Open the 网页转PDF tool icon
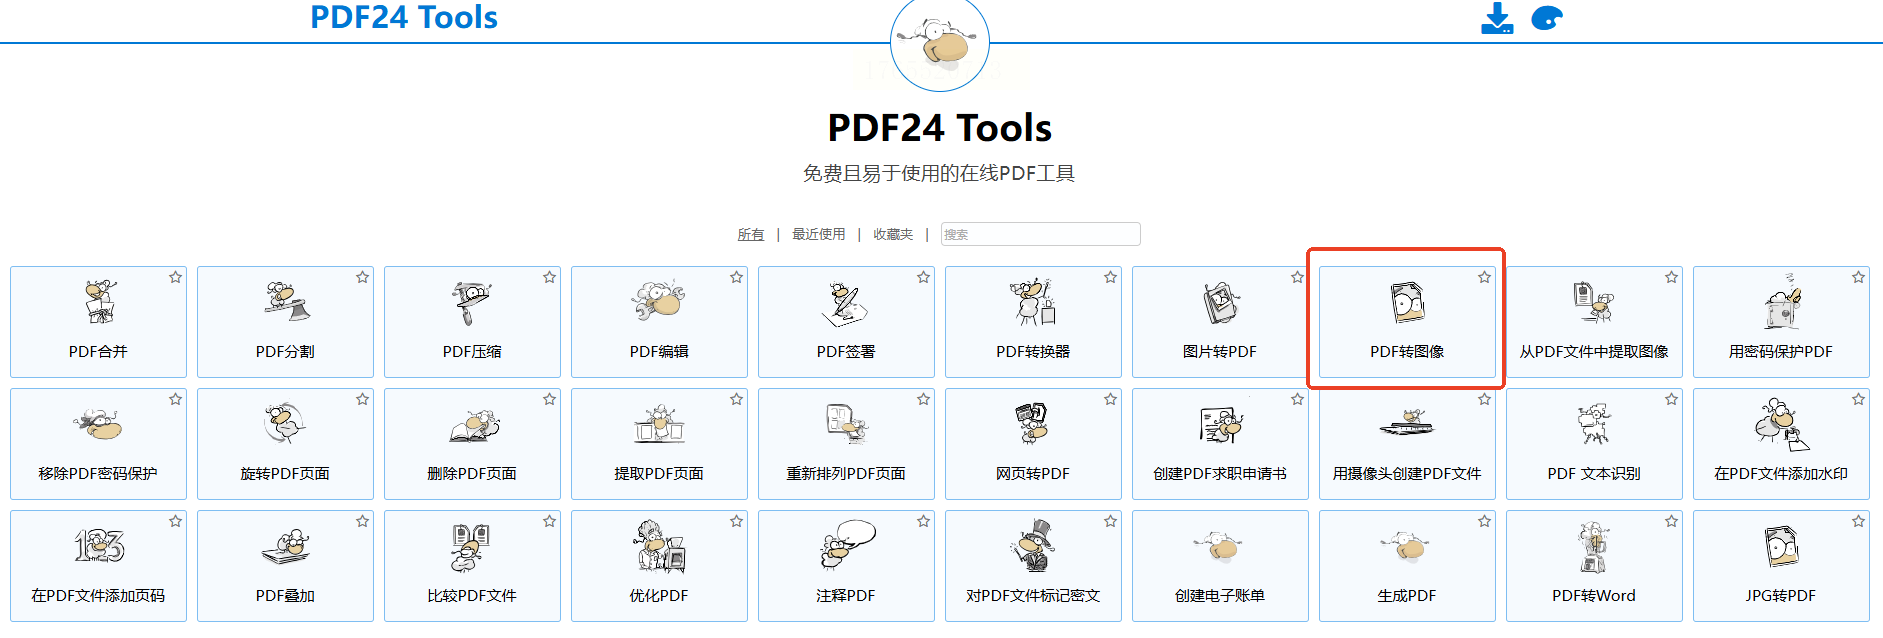This screenshot has width=1883, height=638. [x=1032, y=423]
